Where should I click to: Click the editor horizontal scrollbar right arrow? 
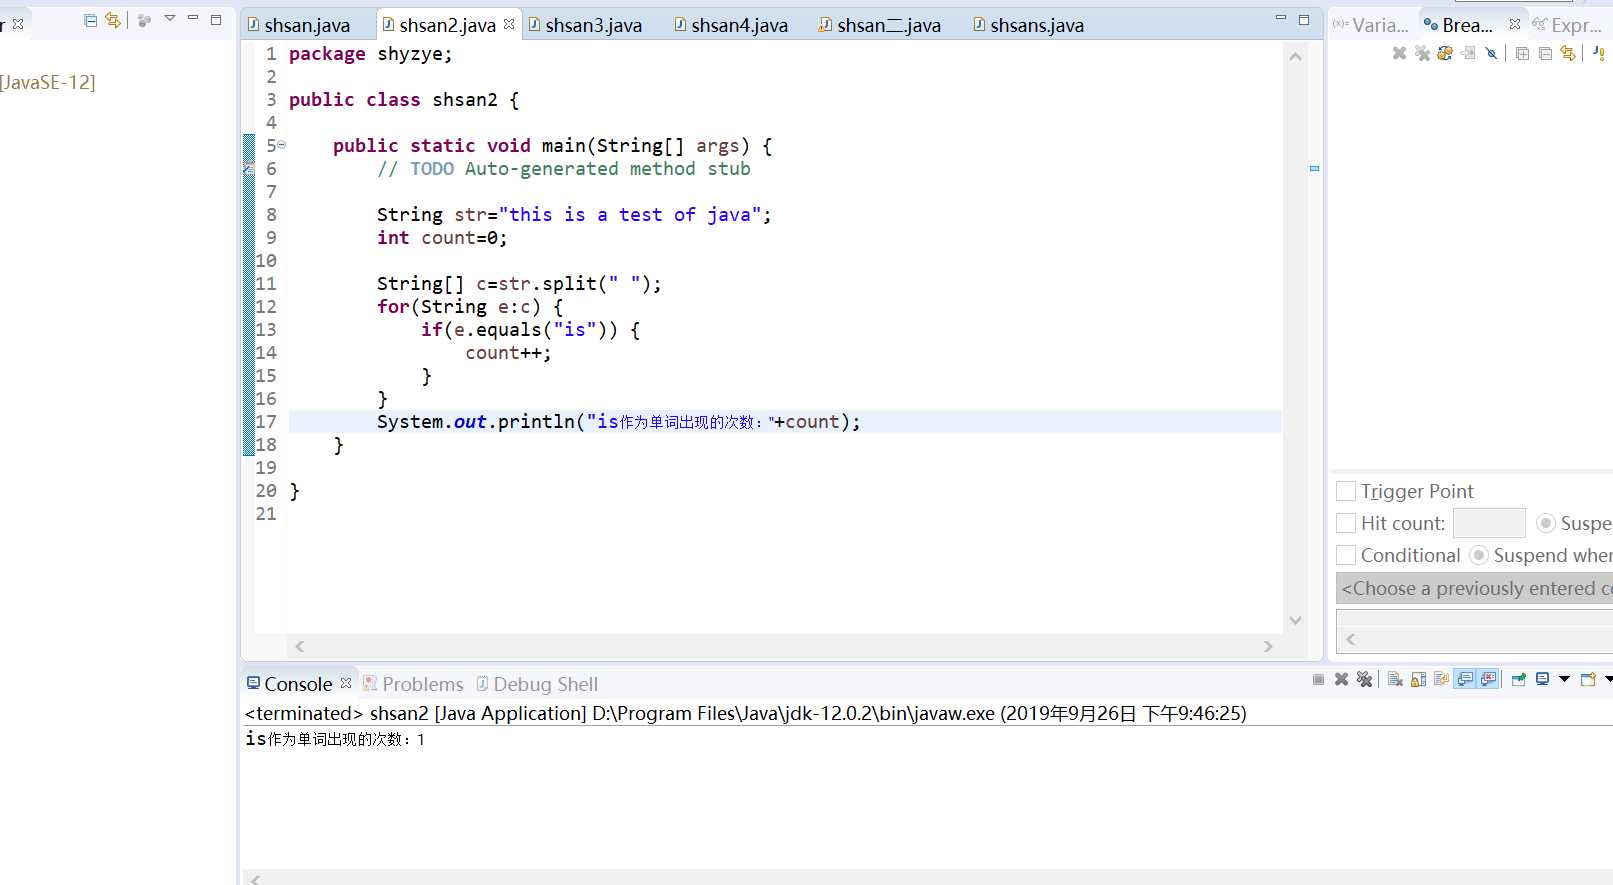pyautogui.click(x=1268, y=647)
